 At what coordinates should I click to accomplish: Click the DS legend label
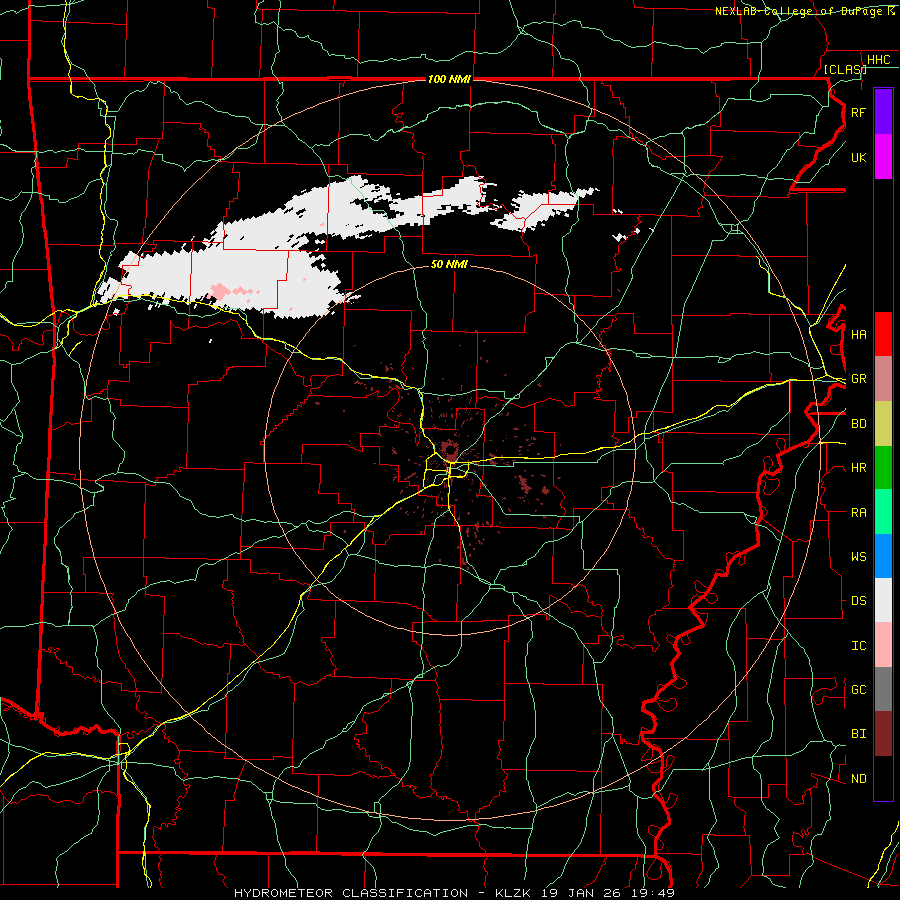click(x=858, y=601)
